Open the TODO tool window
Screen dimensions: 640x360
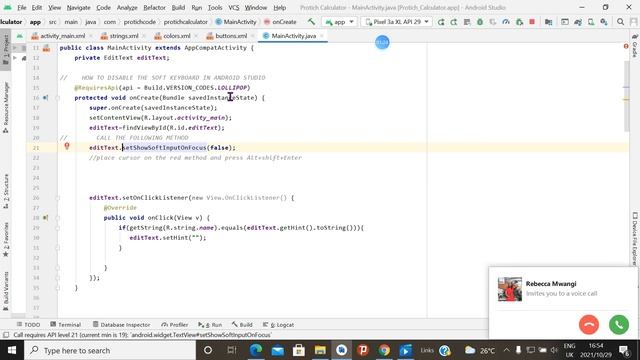[29, 324]
